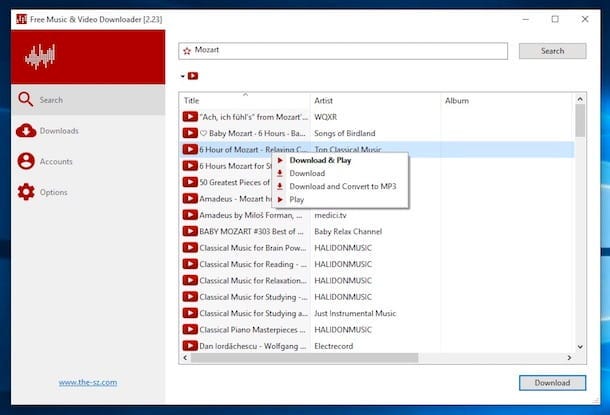Choose Download & Play from context menu
The image size is (610, 415).
(320, 160)
